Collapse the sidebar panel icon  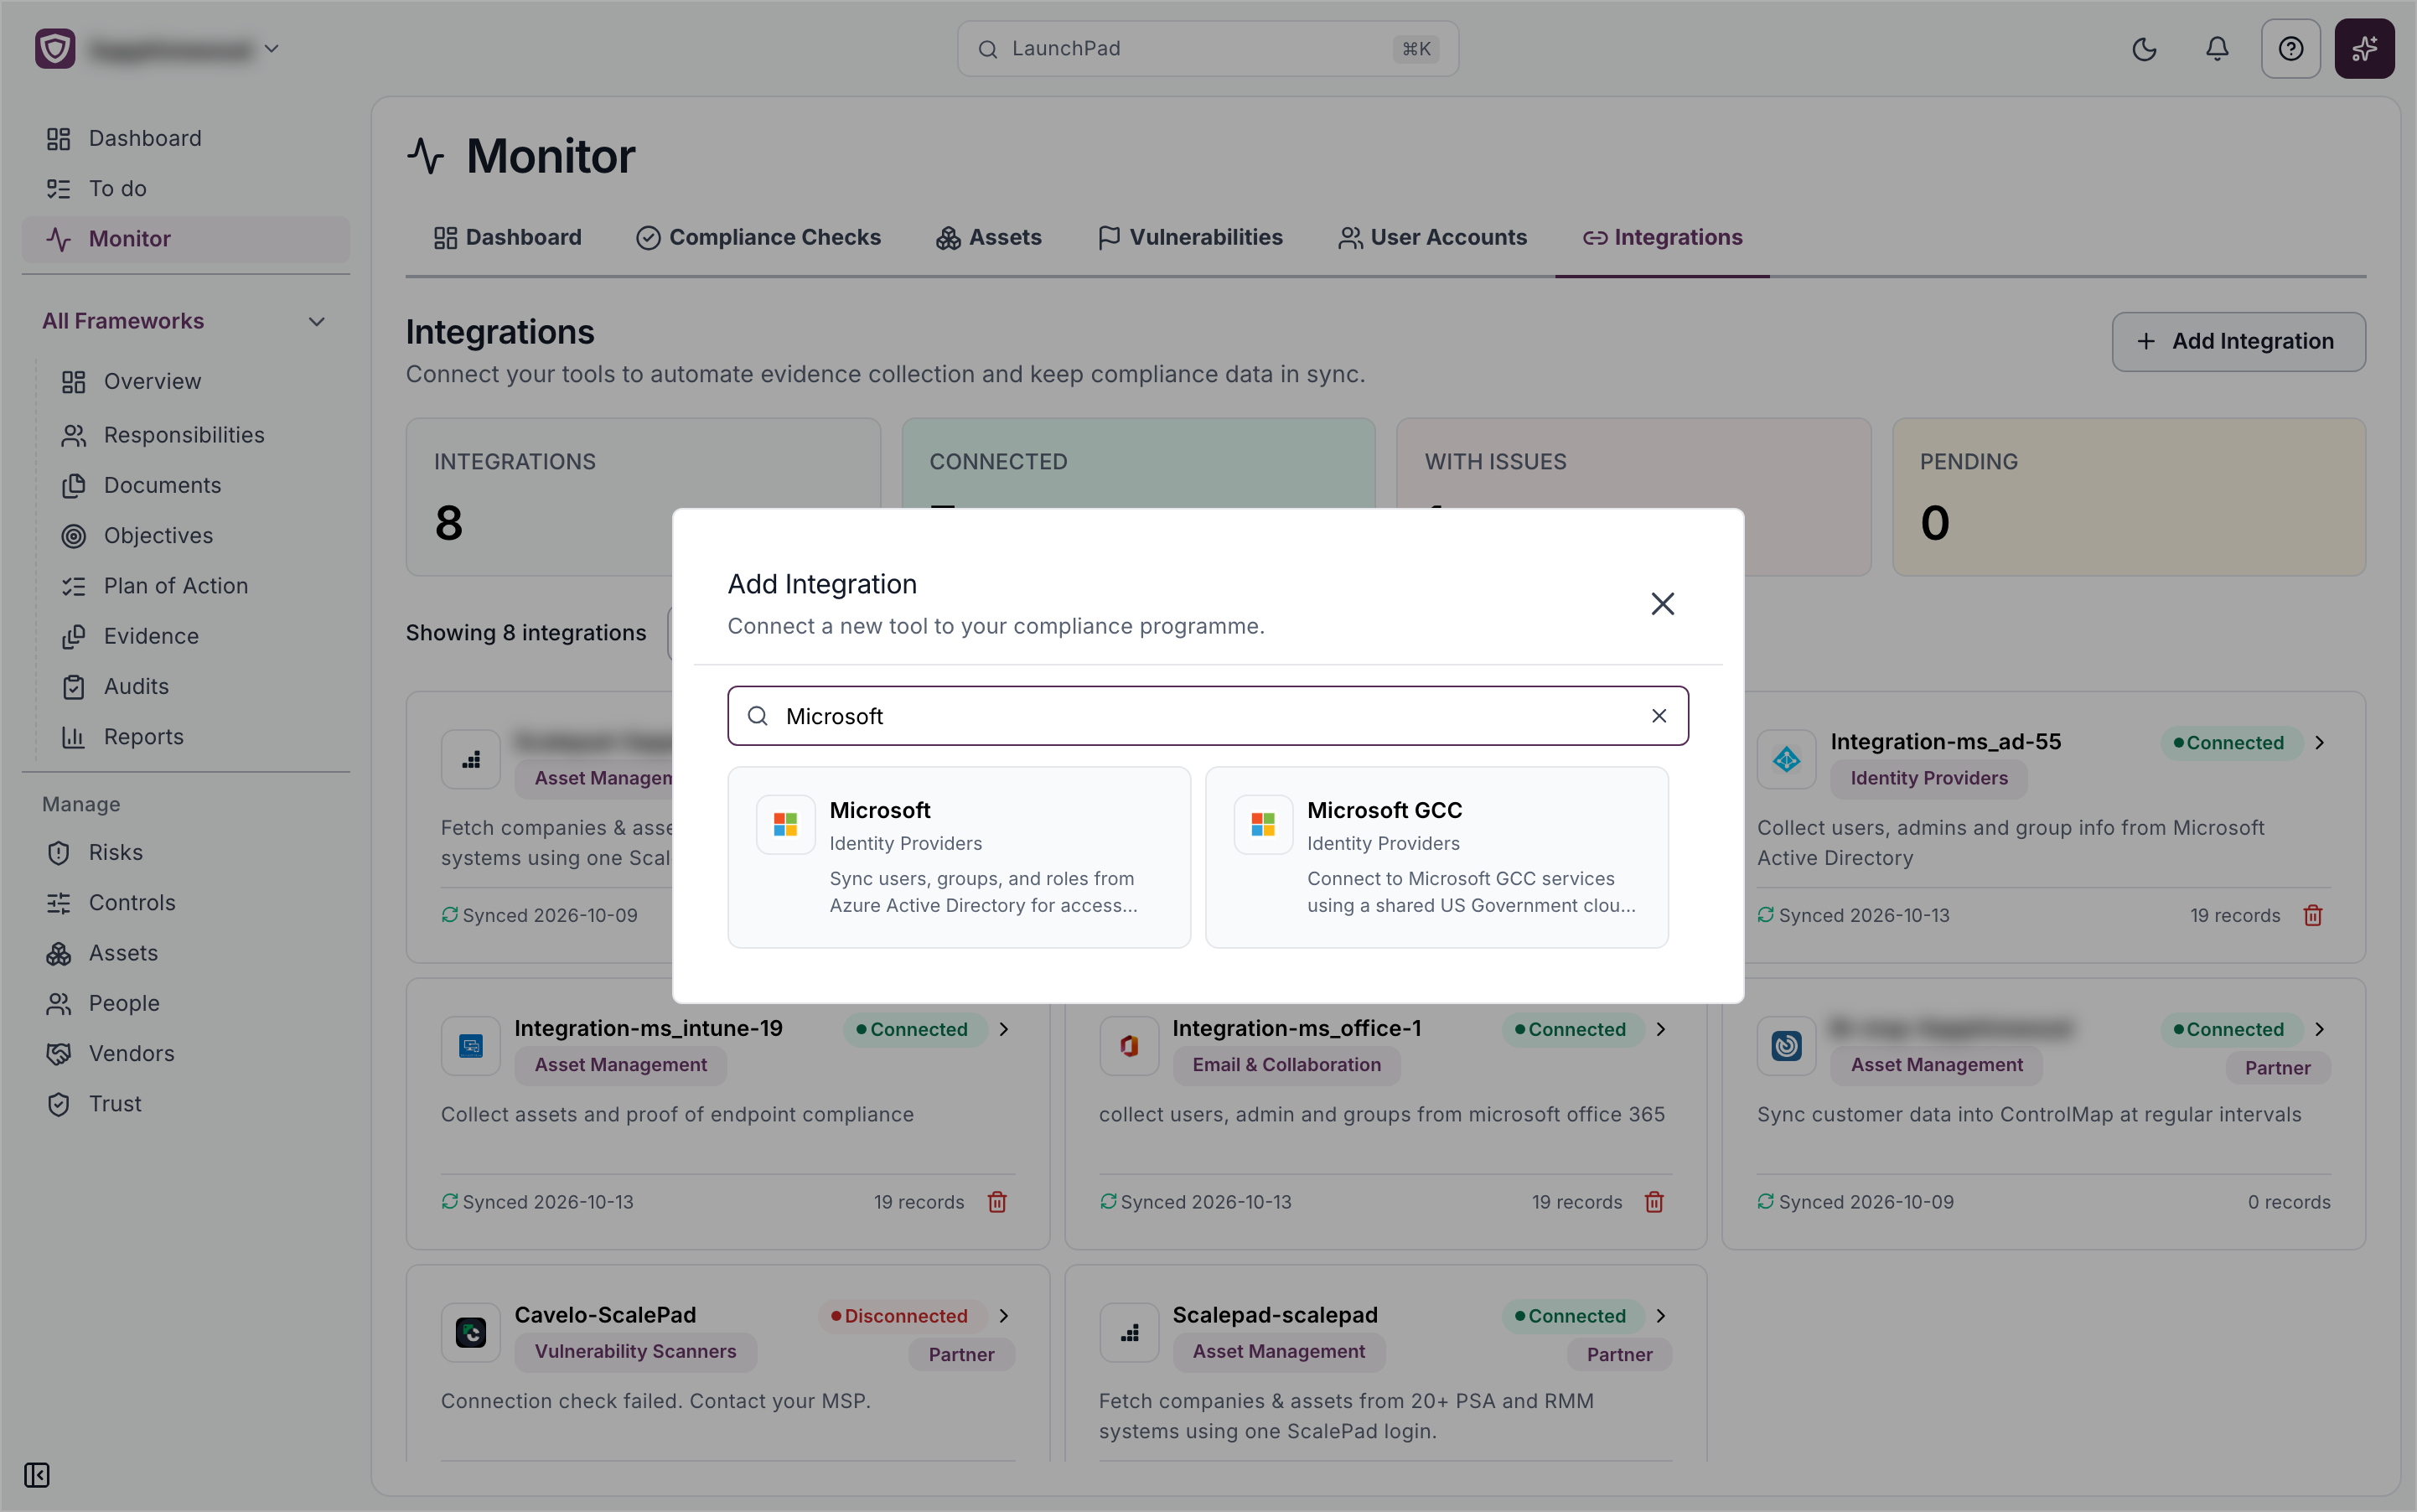[x=37, y=1475]
